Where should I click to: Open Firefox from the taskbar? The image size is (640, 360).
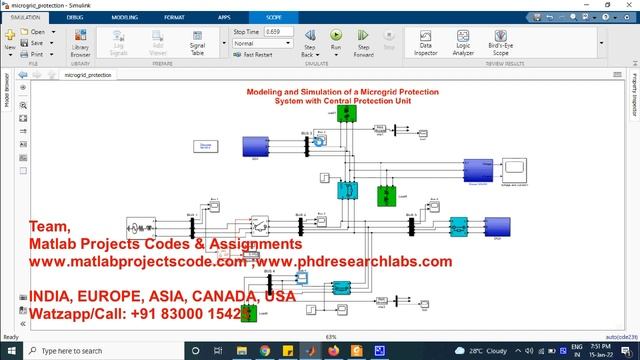(x=334, y=351)
